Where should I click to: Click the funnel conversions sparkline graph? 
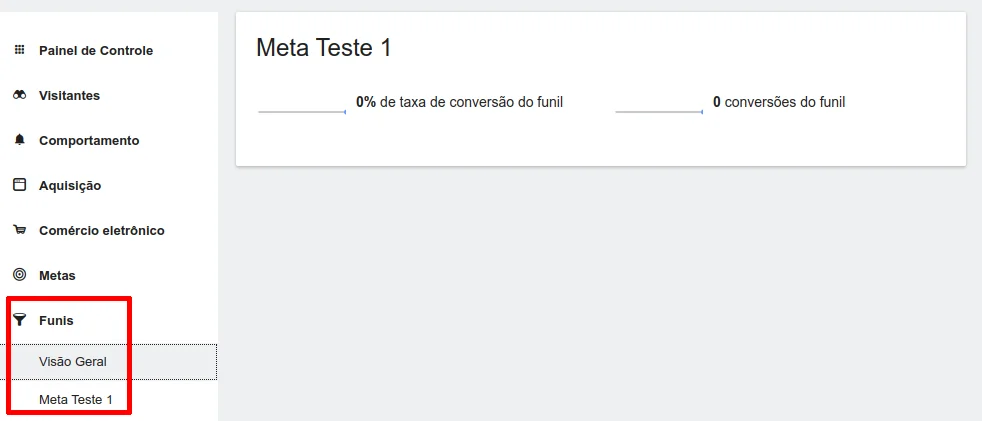click(659, 108)
